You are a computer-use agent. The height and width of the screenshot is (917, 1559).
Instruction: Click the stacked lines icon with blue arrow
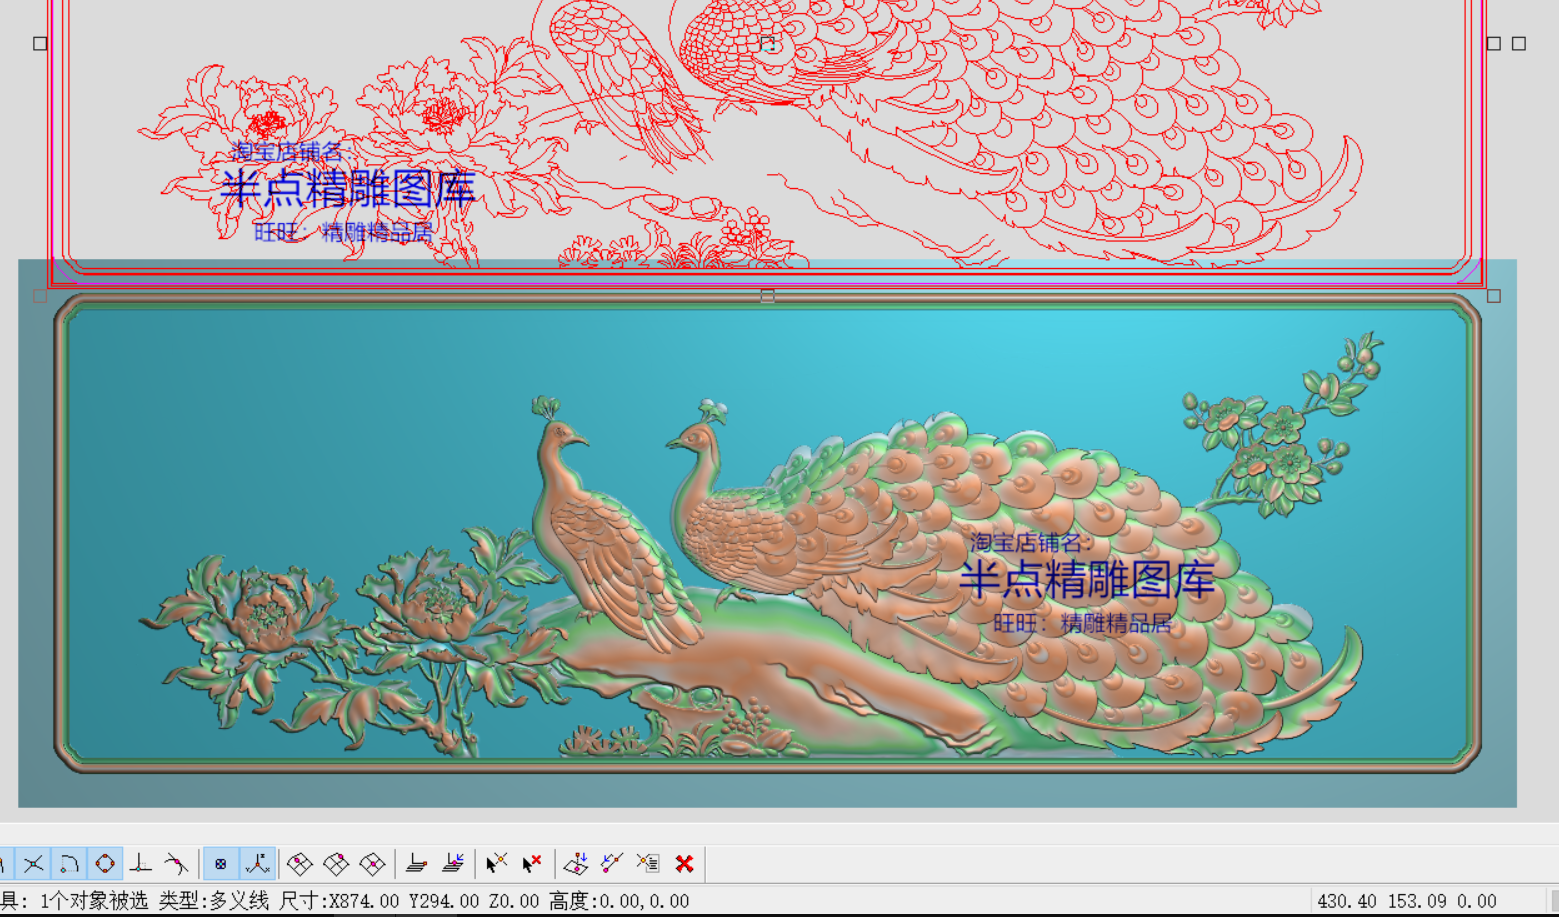453,863
